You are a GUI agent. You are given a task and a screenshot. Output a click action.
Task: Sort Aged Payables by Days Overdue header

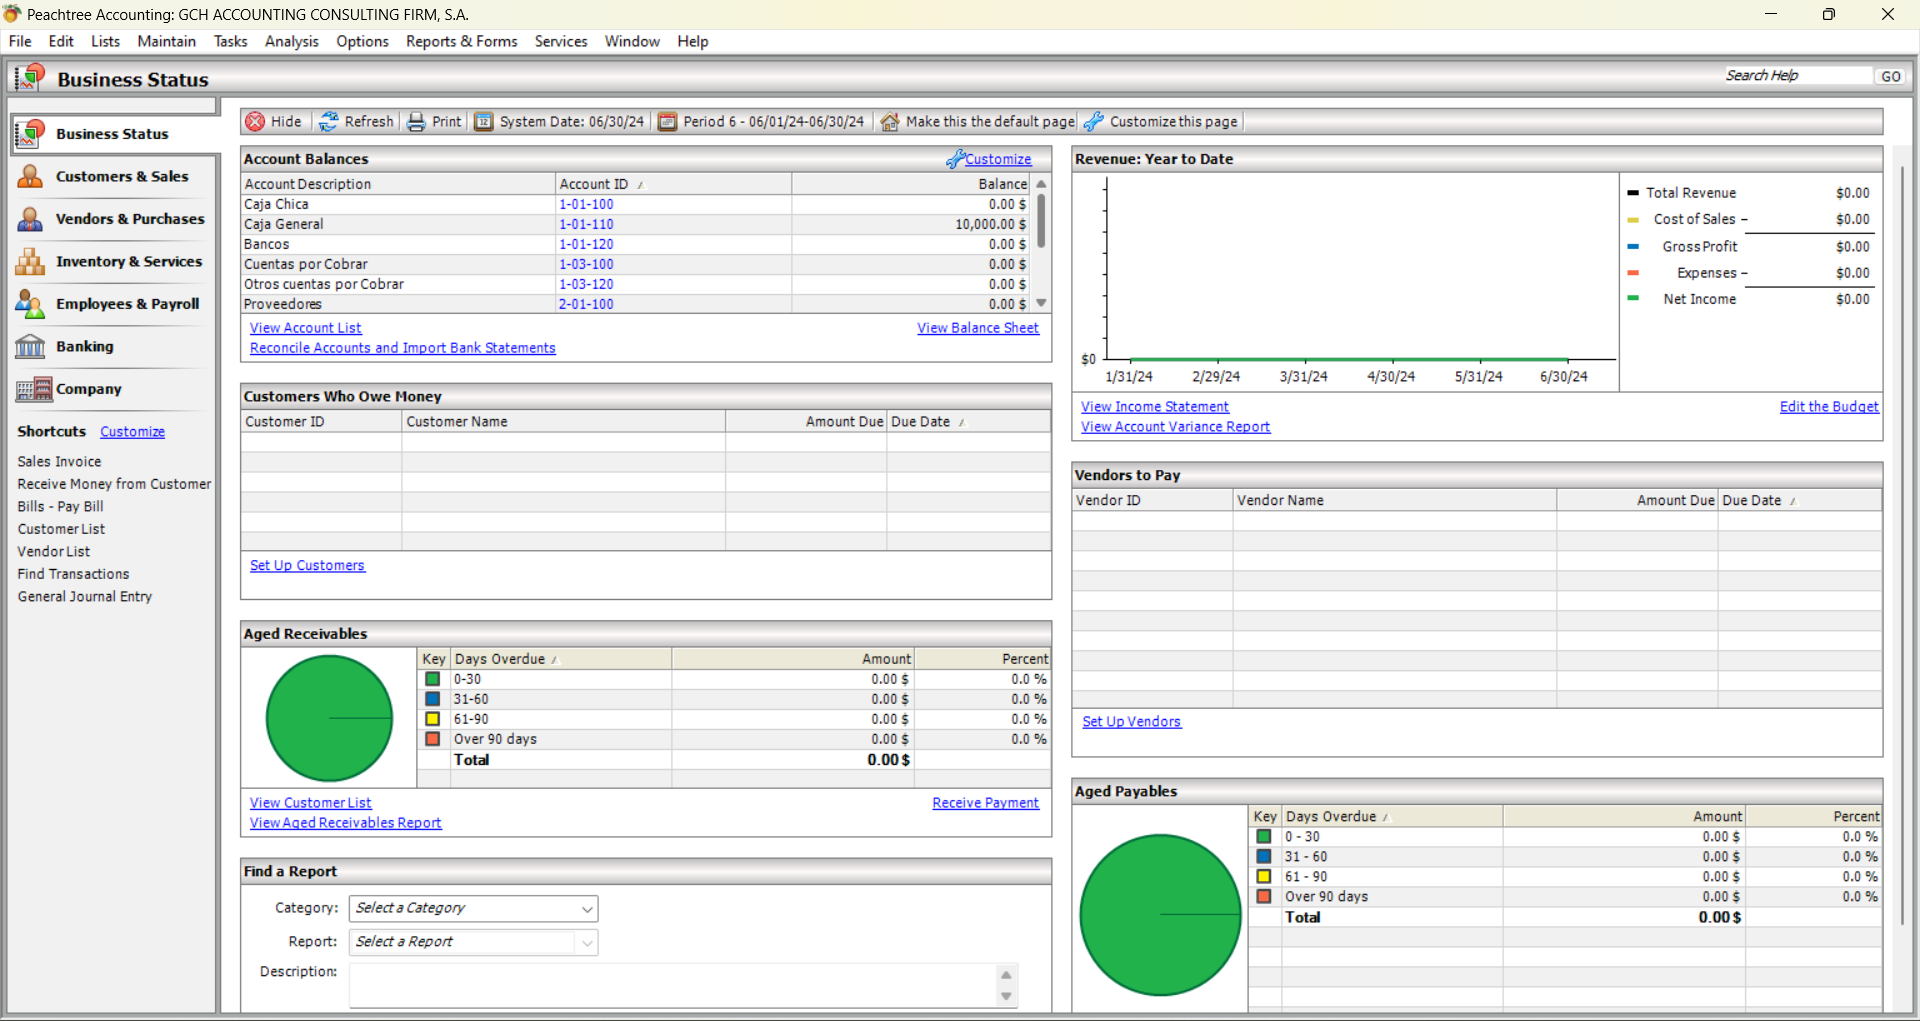coord(1392,817)
